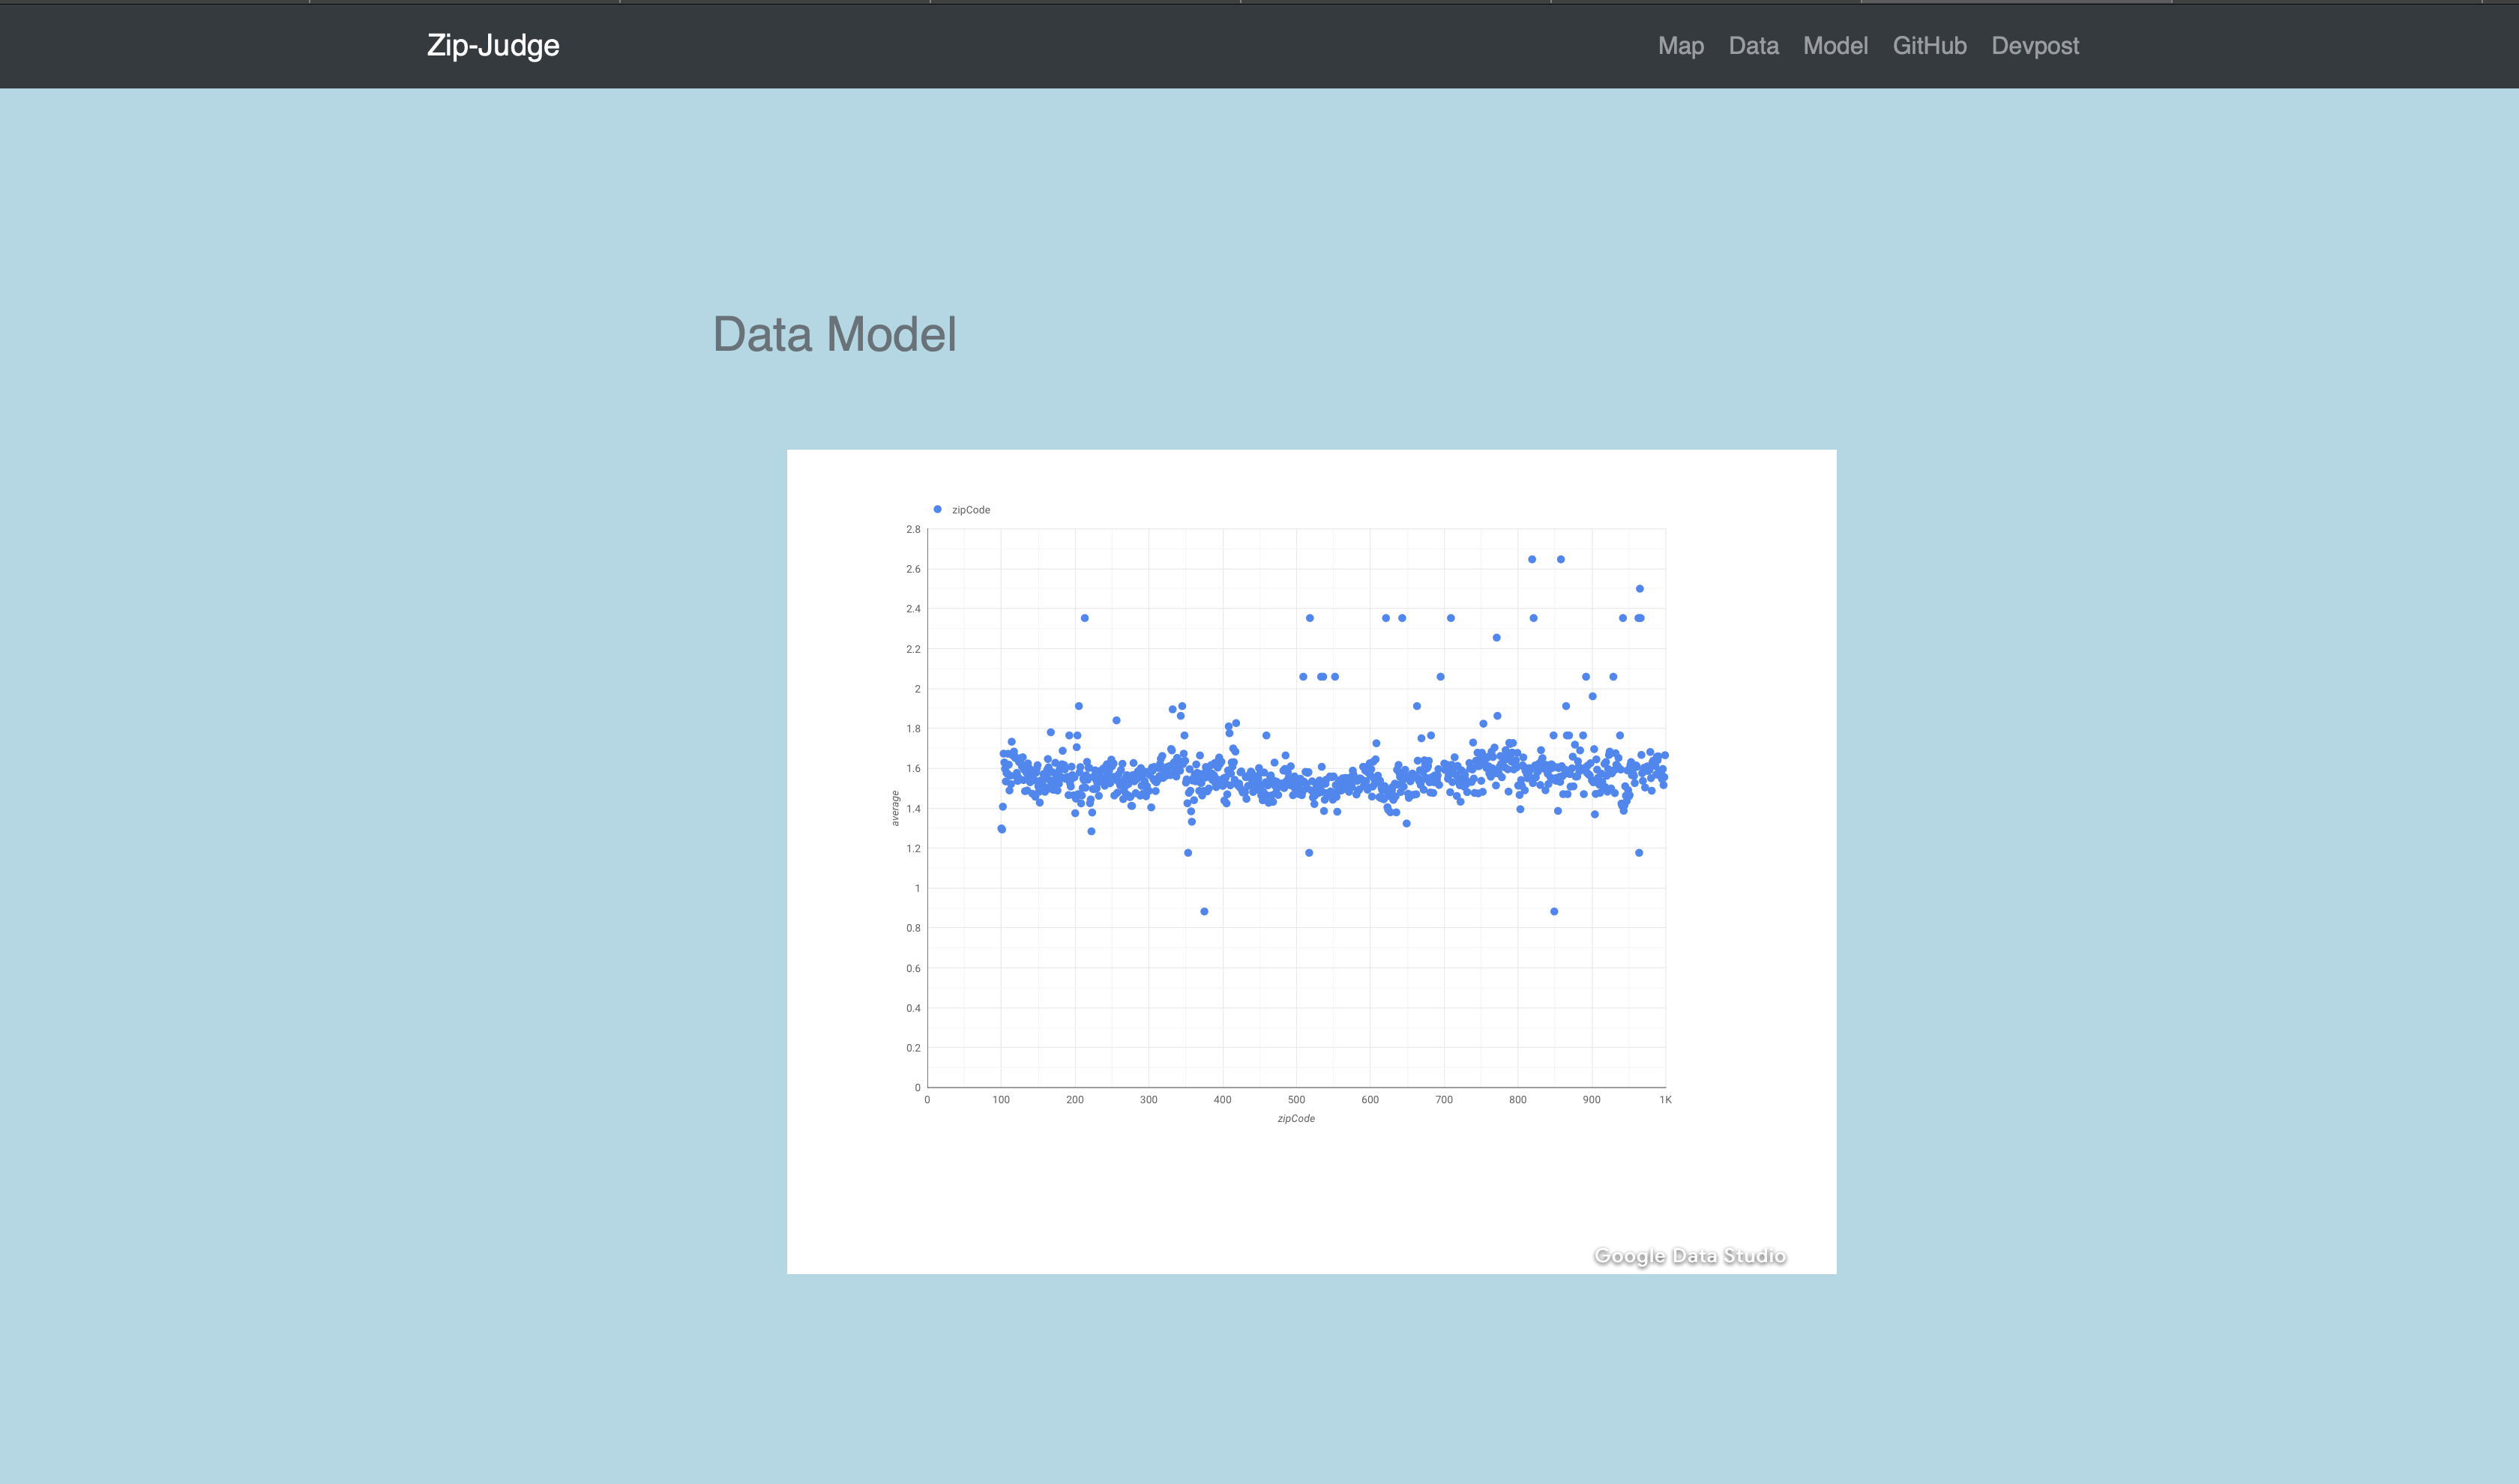Screen dimensions: 2519x1484
Task: Click the blue zipCode legend dot
Action: click(x=937, y=509)
